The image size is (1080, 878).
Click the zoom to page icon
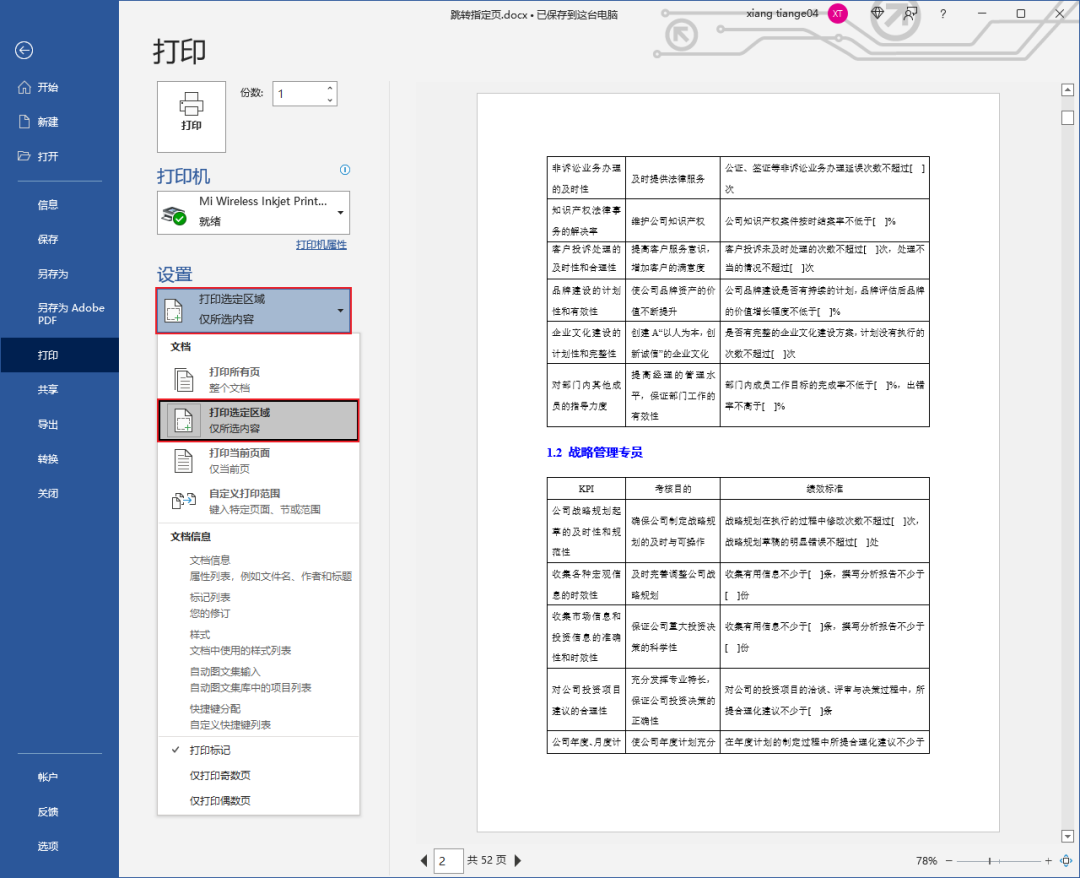pos(1066,860)
